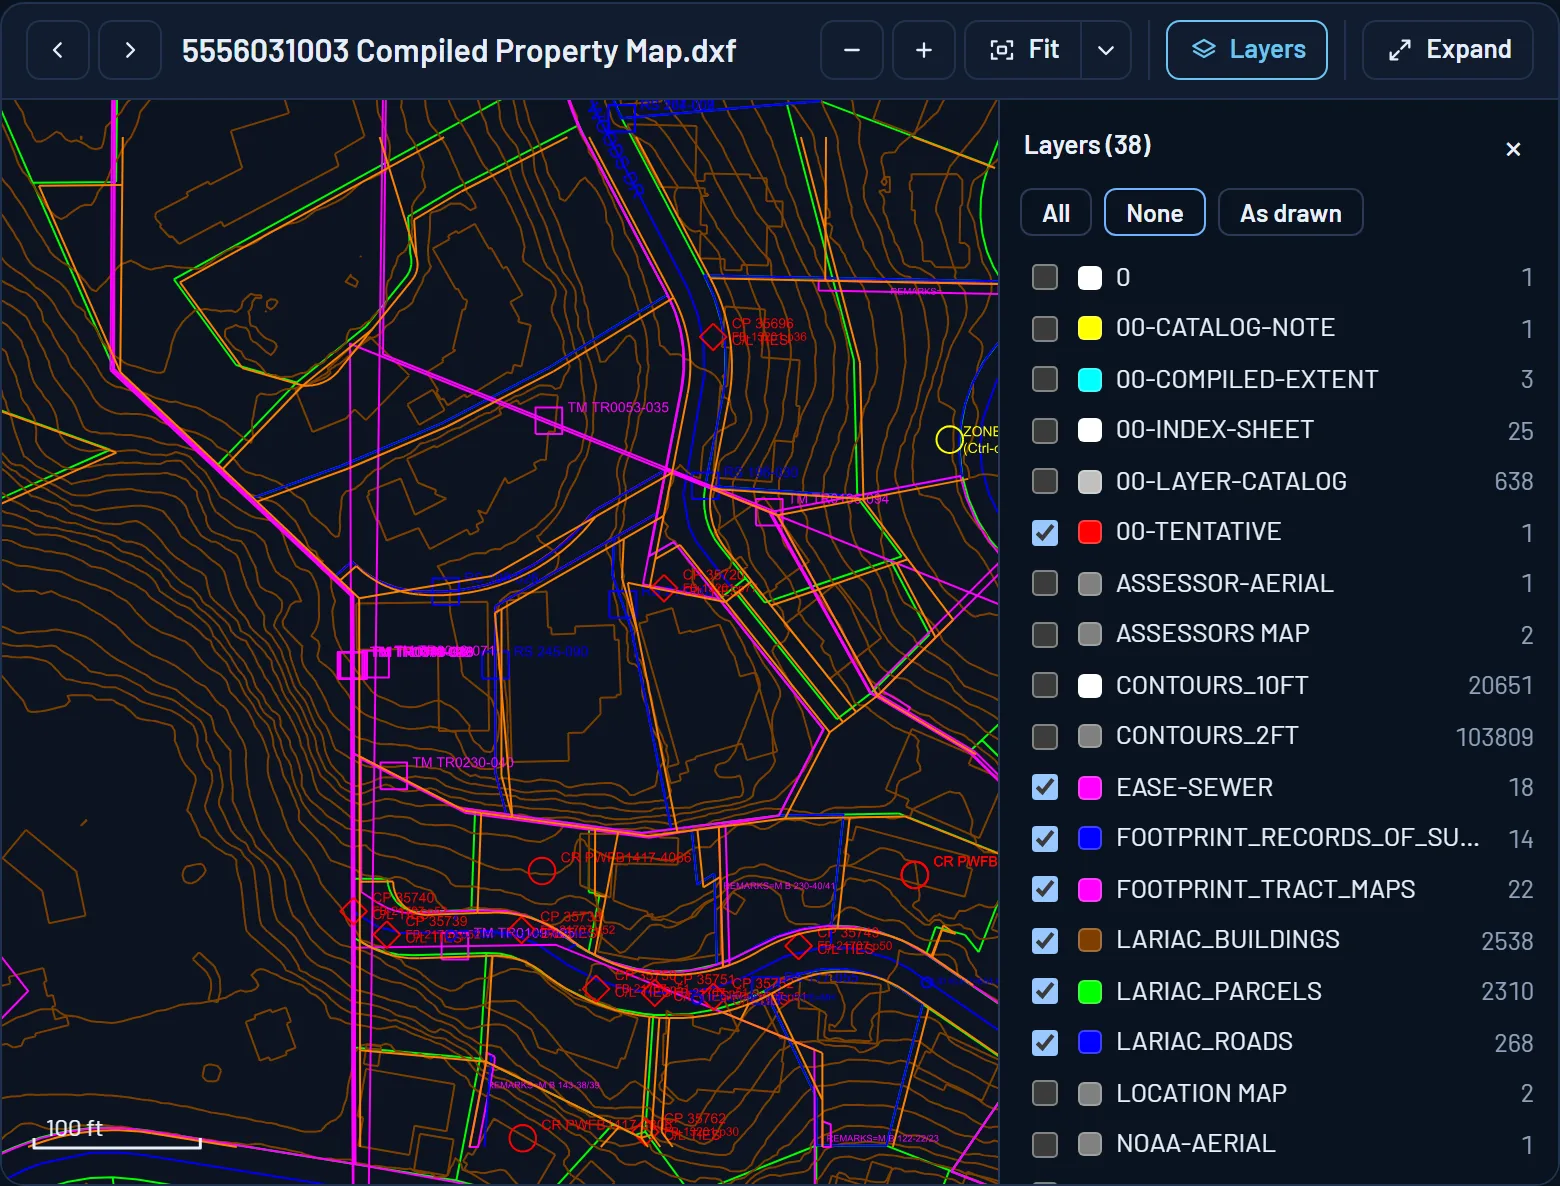Expand the viewer with Expand button

pos(1448,50)
